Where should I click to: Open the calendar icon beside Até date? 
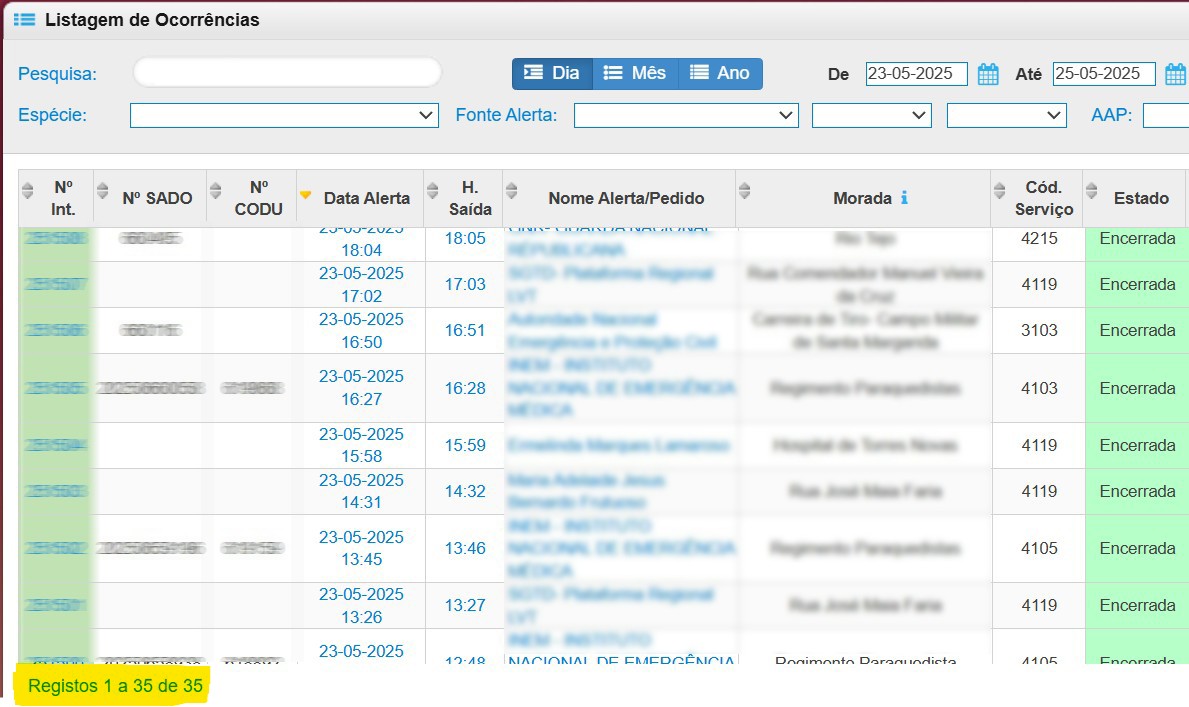pos(1176,74)
